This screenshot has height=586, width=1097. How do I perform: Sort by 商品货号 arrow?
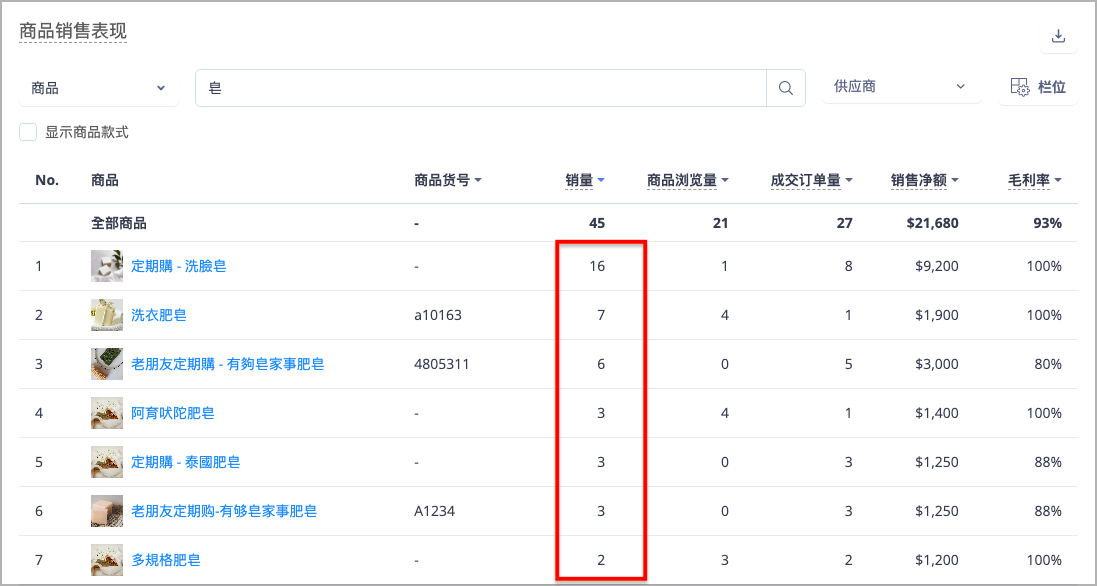point(479,180)
